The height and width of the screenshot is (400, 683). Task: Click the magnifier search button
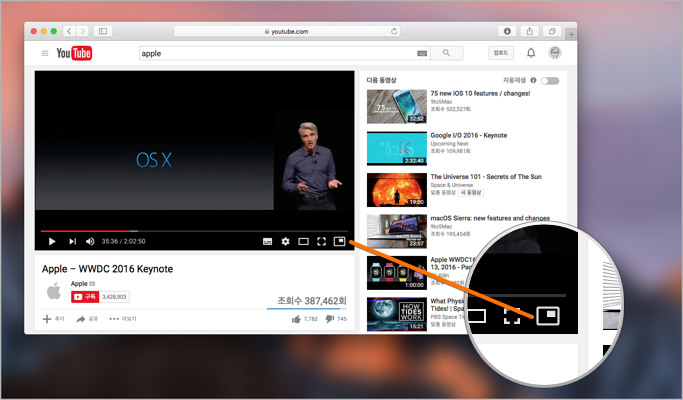point(446,53)
